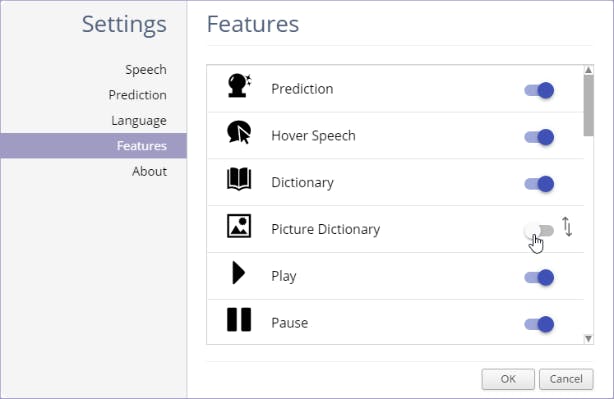This screenshot has width=614, height=399.
Task: Switch off the Dictionary toggle
Action: 539,184
